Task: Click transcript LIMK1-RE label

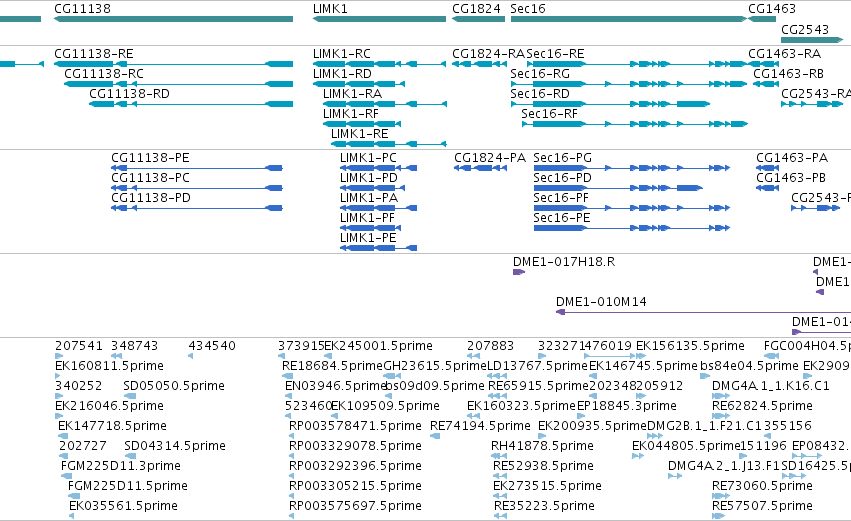Action: coord(360,134)
